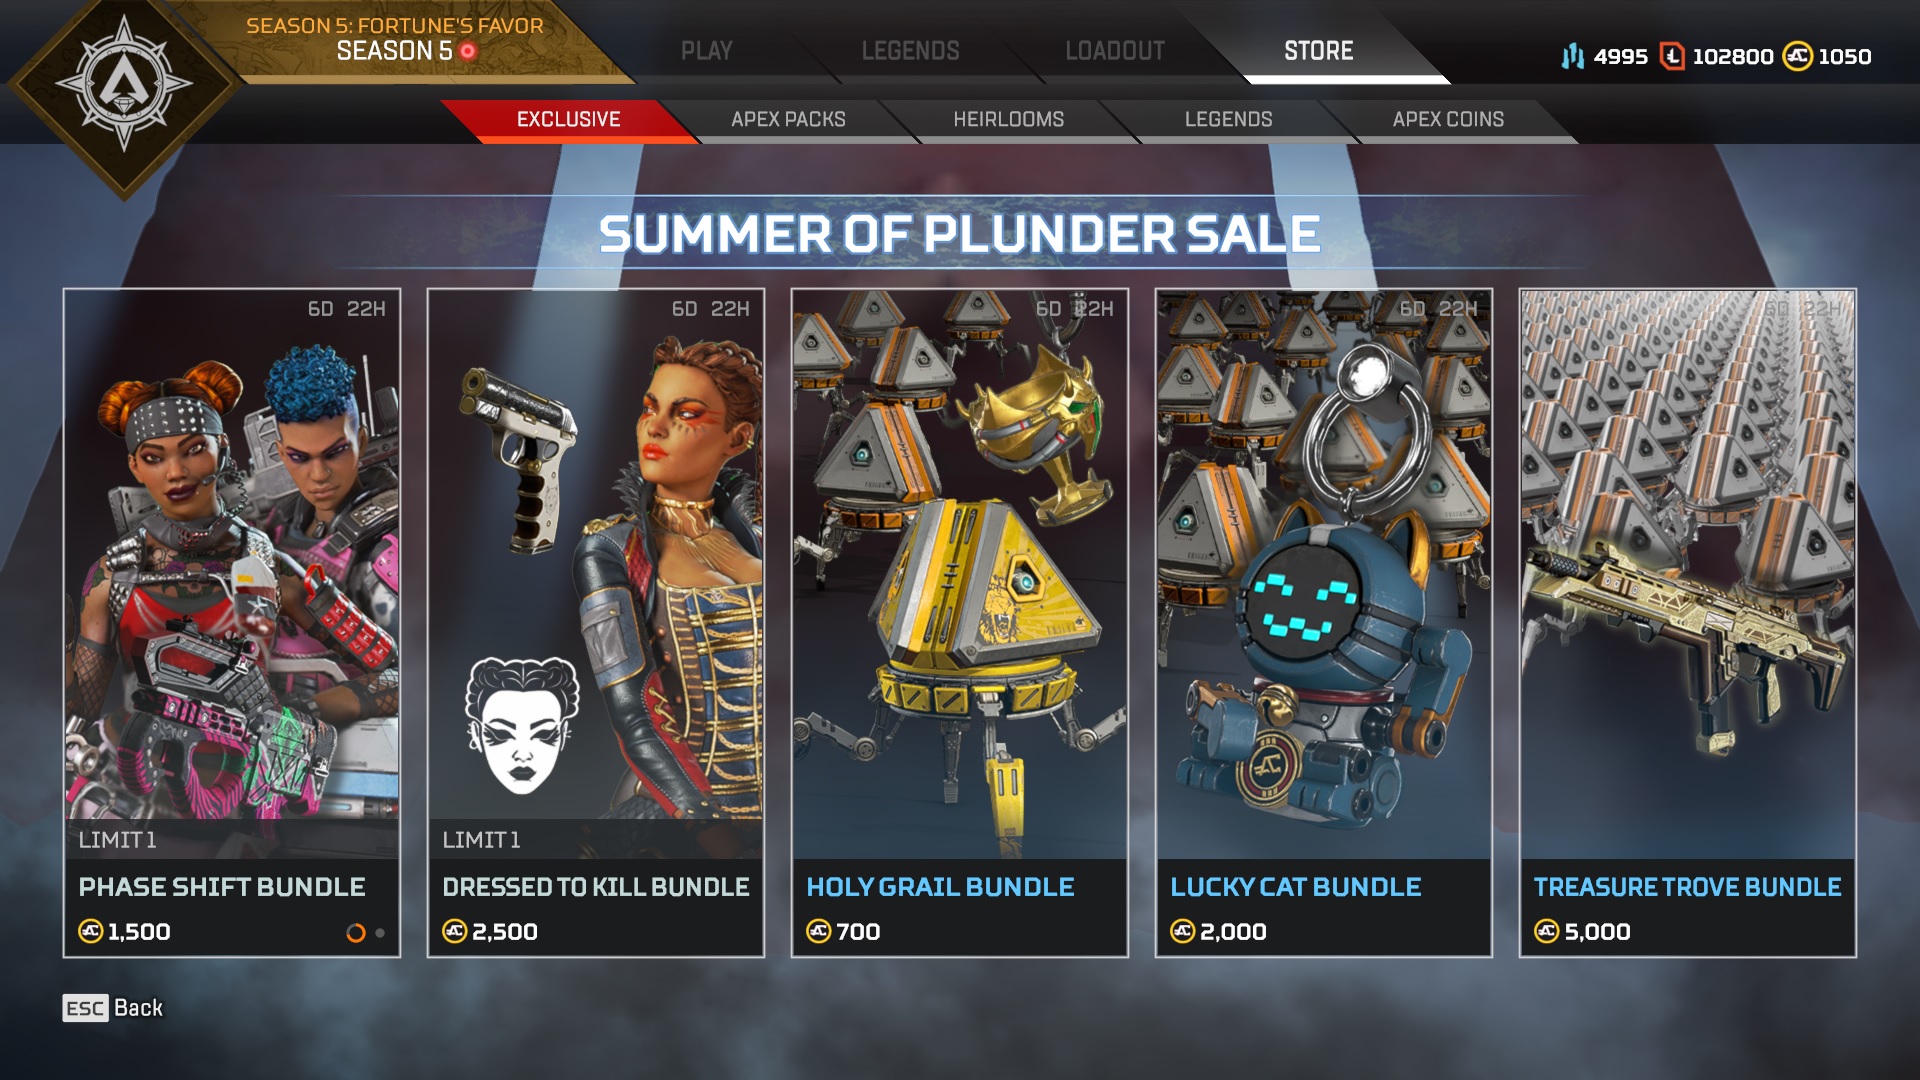Select the Apex Packs store category
1920x1080 pixels.
coord(788,120)
